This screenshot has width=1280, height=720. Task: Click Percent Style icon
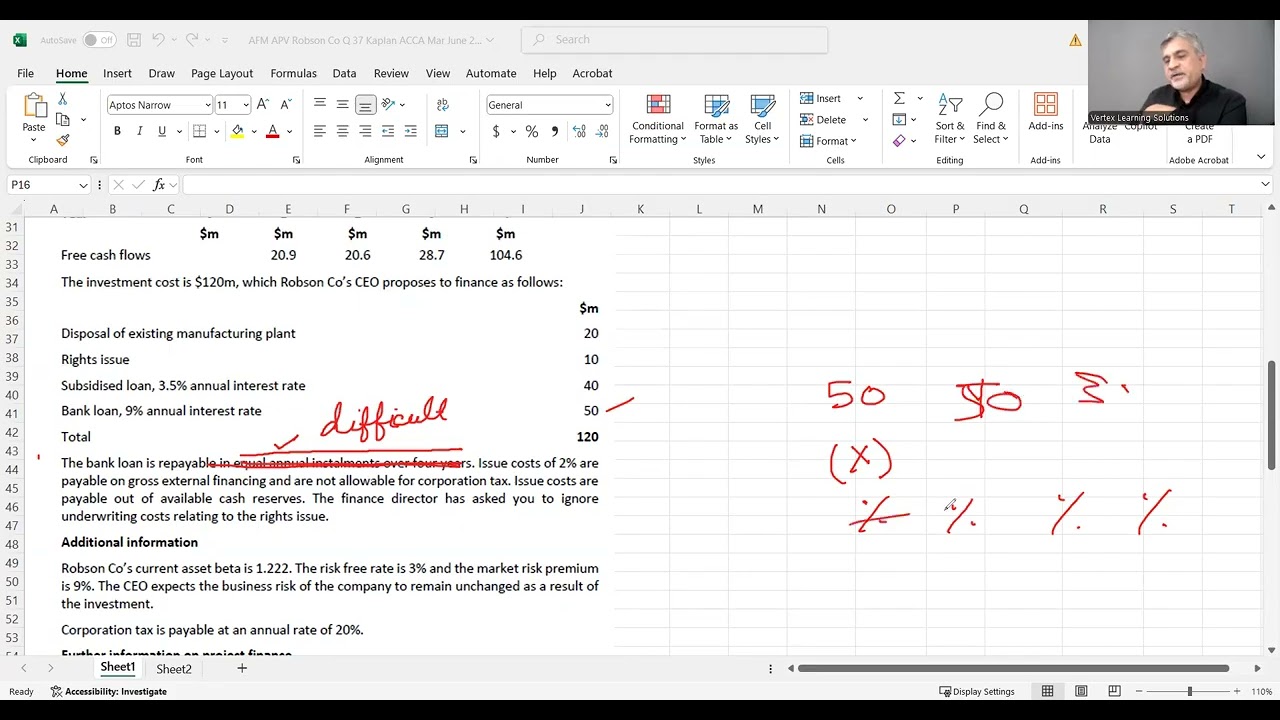tap(531, 131)
